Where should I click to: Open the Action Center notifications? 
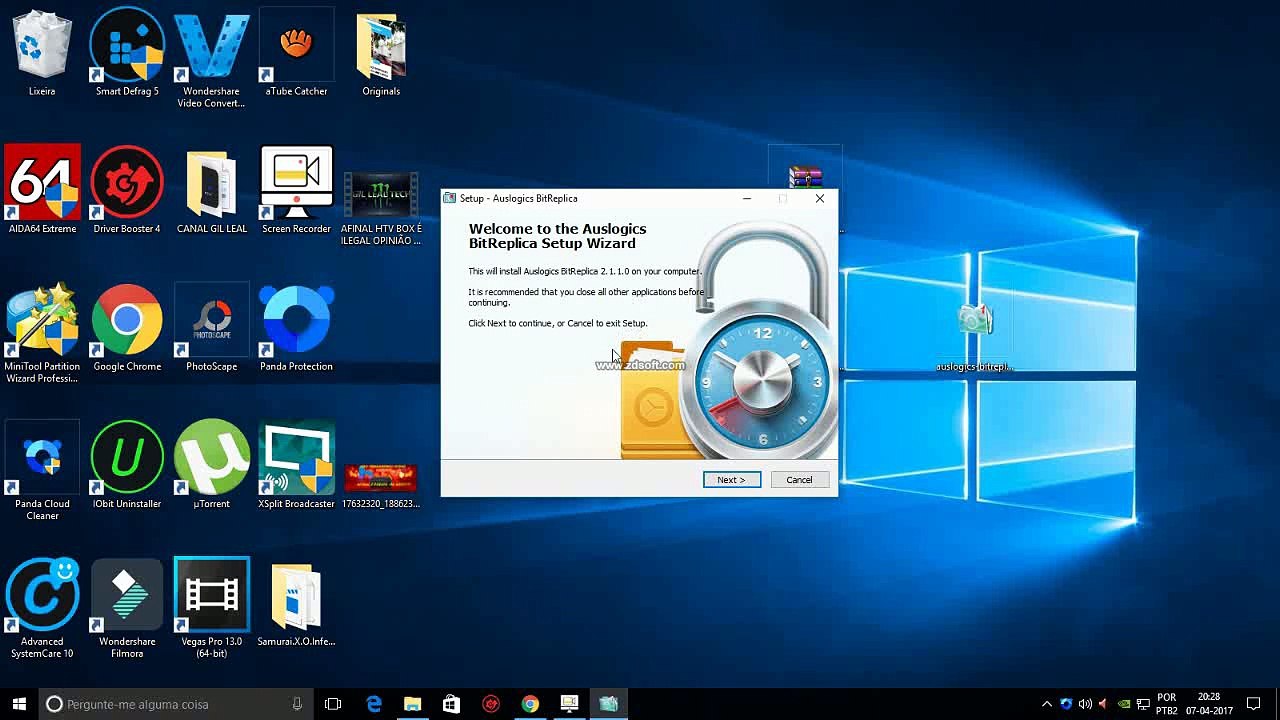1254,704
